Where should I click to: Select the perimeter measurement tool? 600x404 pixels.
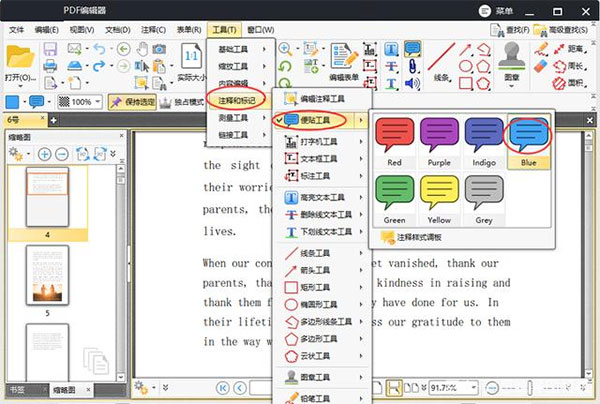pyautogui.click(x=570, y=66)
